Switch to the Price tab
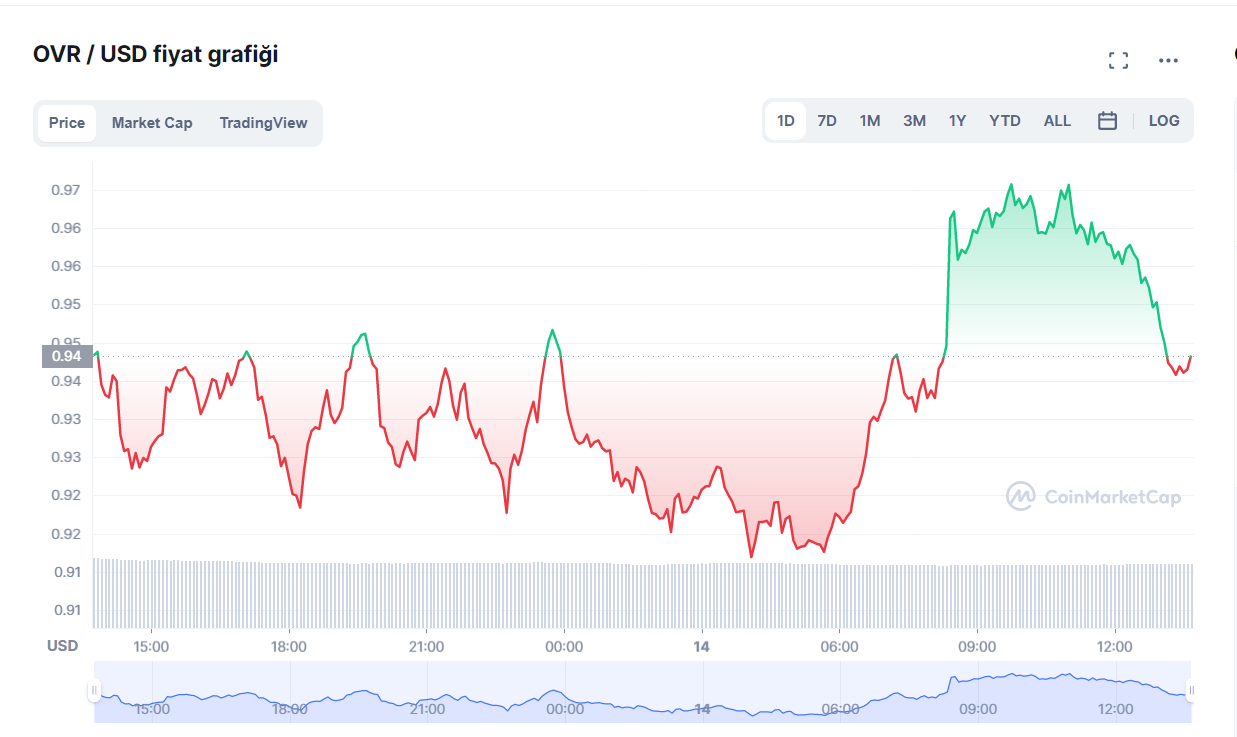 pyautogui.click(x=67, y=123)
